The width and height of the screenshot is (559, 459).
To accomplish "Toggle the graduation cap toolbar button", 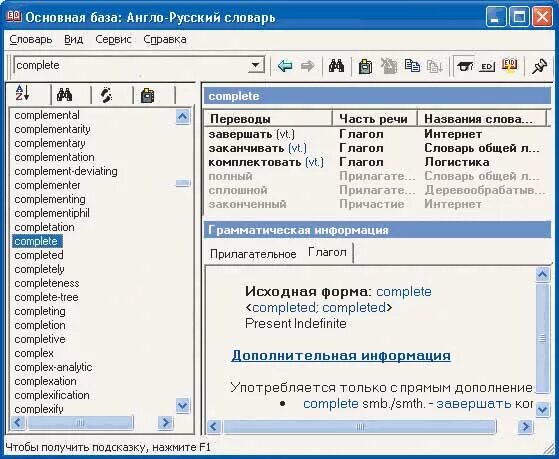I will (465, 66).
